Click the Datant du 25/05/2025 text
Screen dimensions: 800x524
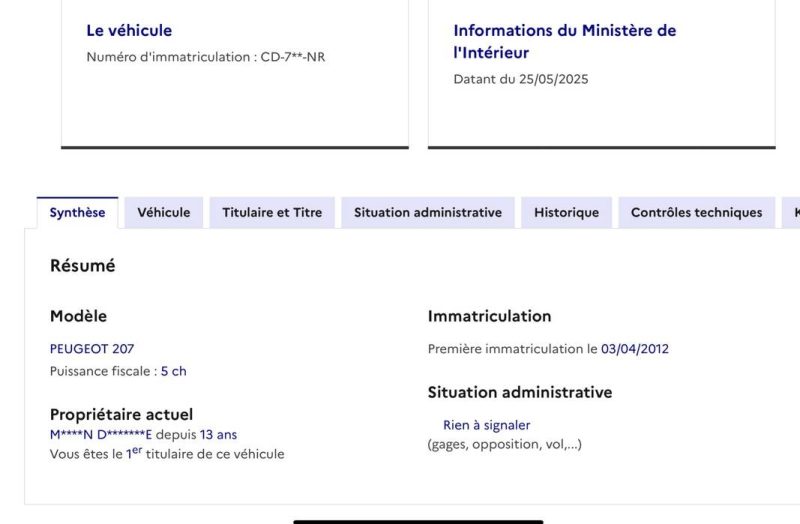tap(521, 79)
